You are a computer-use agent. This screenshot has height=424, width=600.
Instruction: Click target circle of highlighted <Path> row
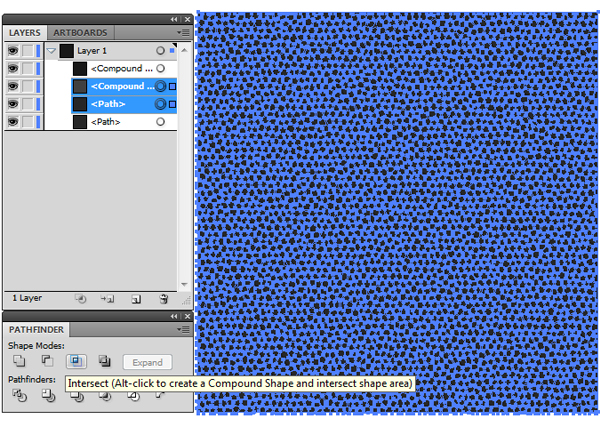(x=161, y=104)
